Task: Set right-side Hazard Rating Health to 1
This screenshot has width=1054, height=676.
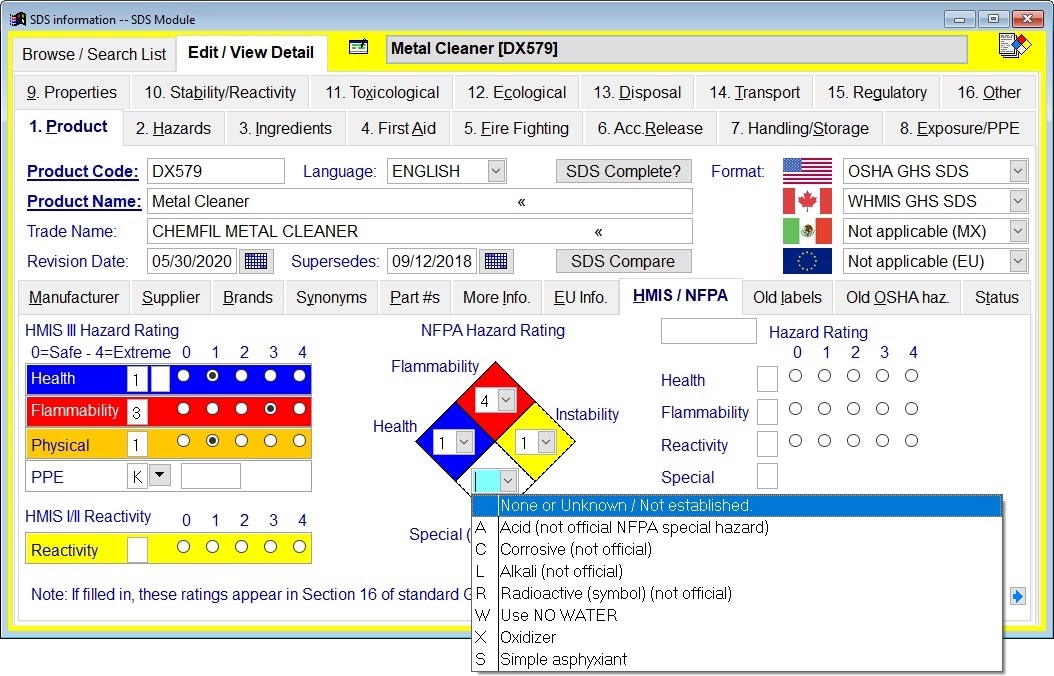Action: (825, 376)
